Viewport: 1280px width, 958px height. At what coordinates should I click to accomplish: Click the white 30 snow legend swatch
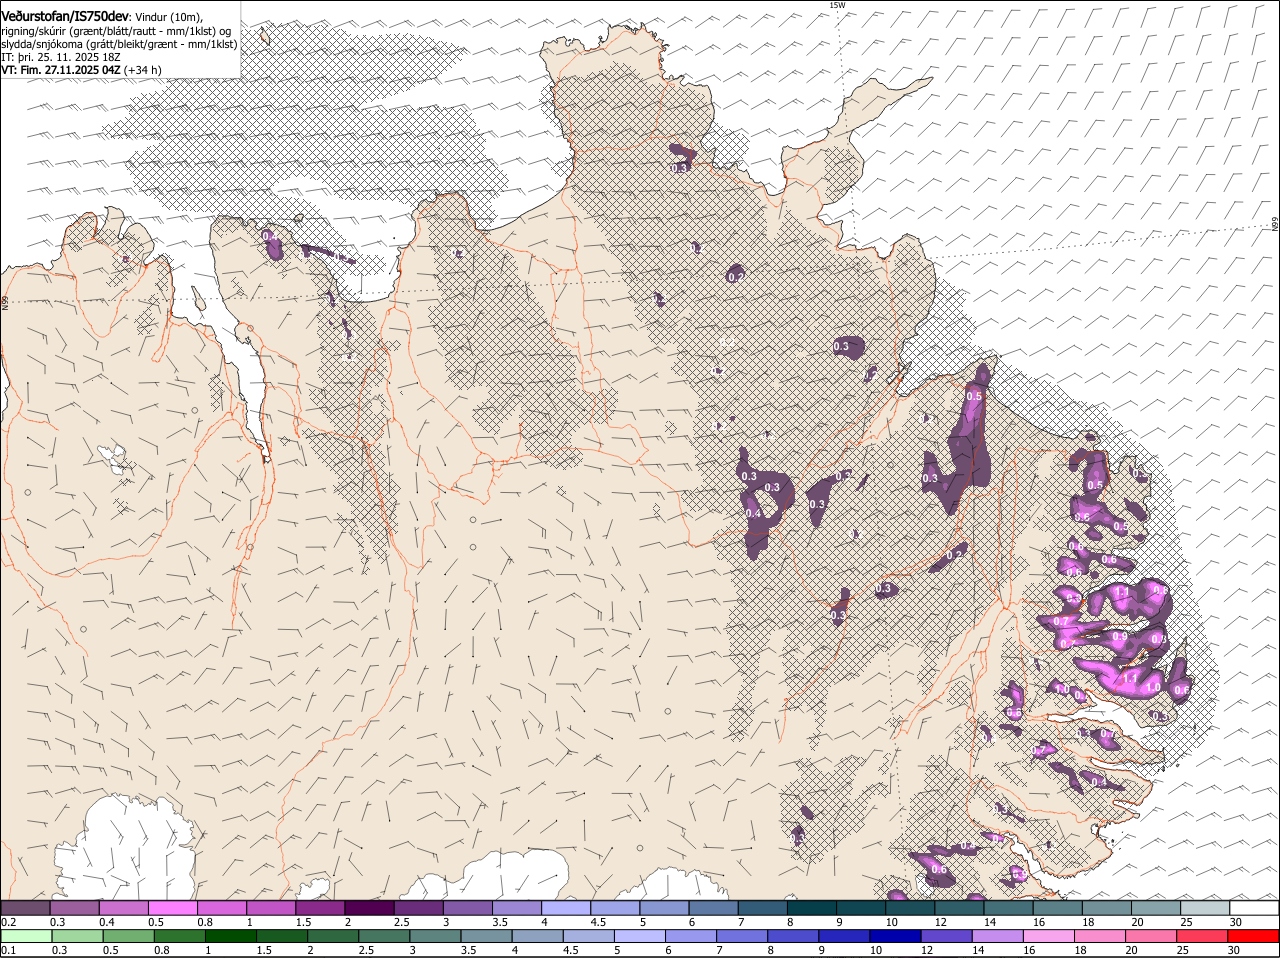1253,908
